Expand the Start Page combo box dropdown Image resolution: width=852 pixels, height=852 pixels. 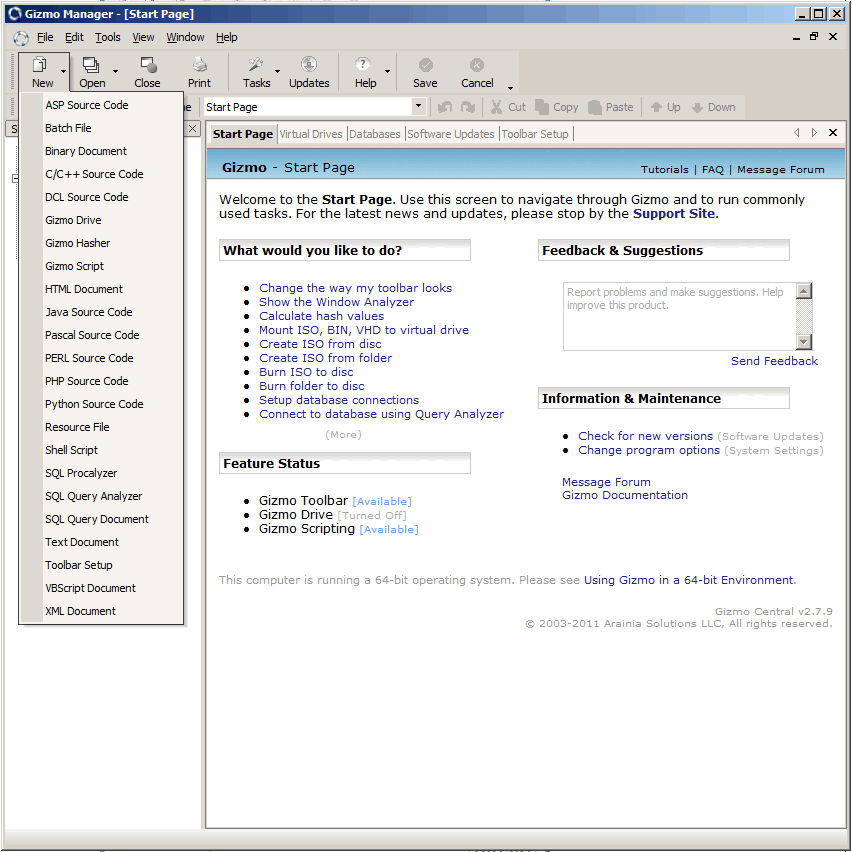pyautogui.click(x=418, y=106)
